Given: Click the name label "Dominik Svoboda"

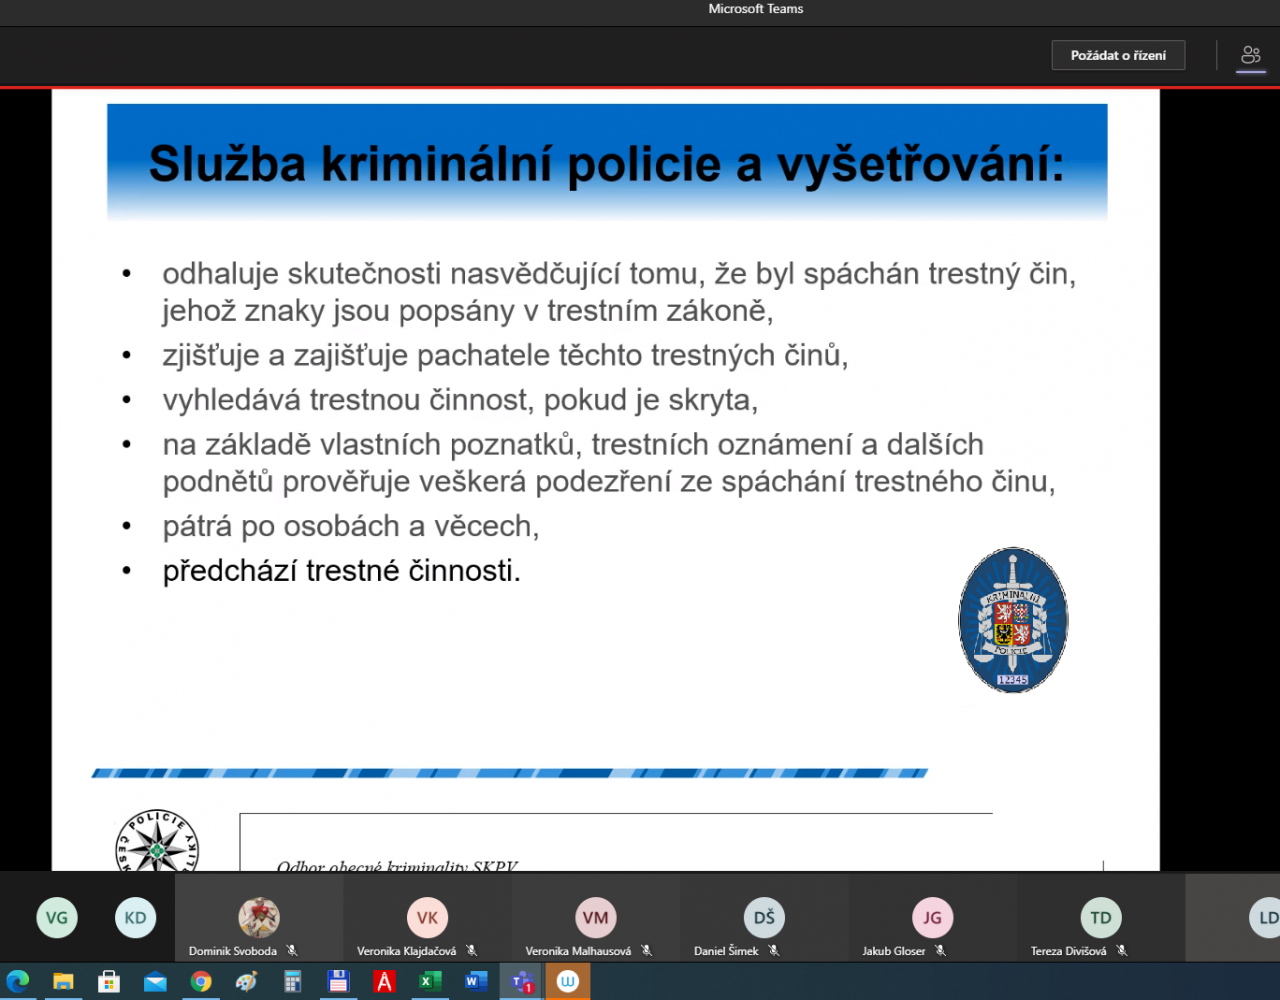Looking at the screenshot, I should [233, 951].
